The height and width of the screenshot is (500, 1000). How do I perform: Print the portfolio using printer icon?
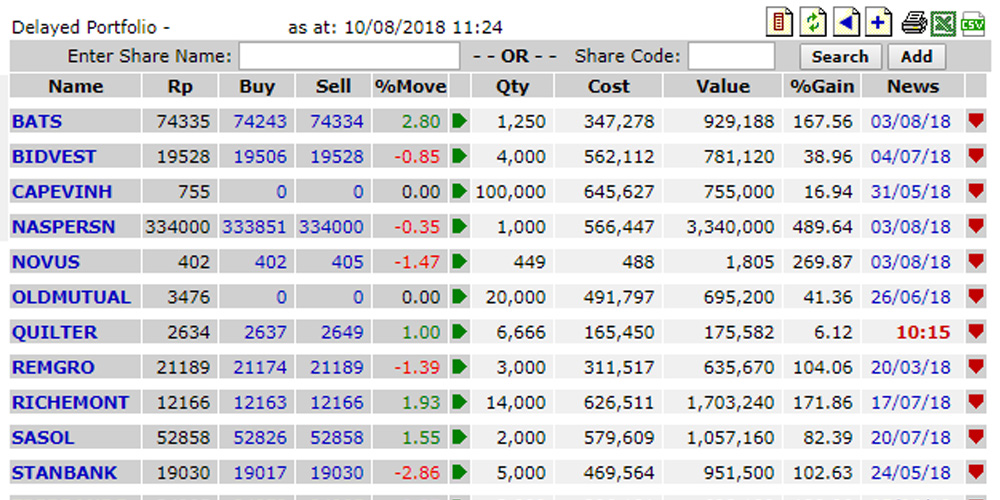coord(914,22)
